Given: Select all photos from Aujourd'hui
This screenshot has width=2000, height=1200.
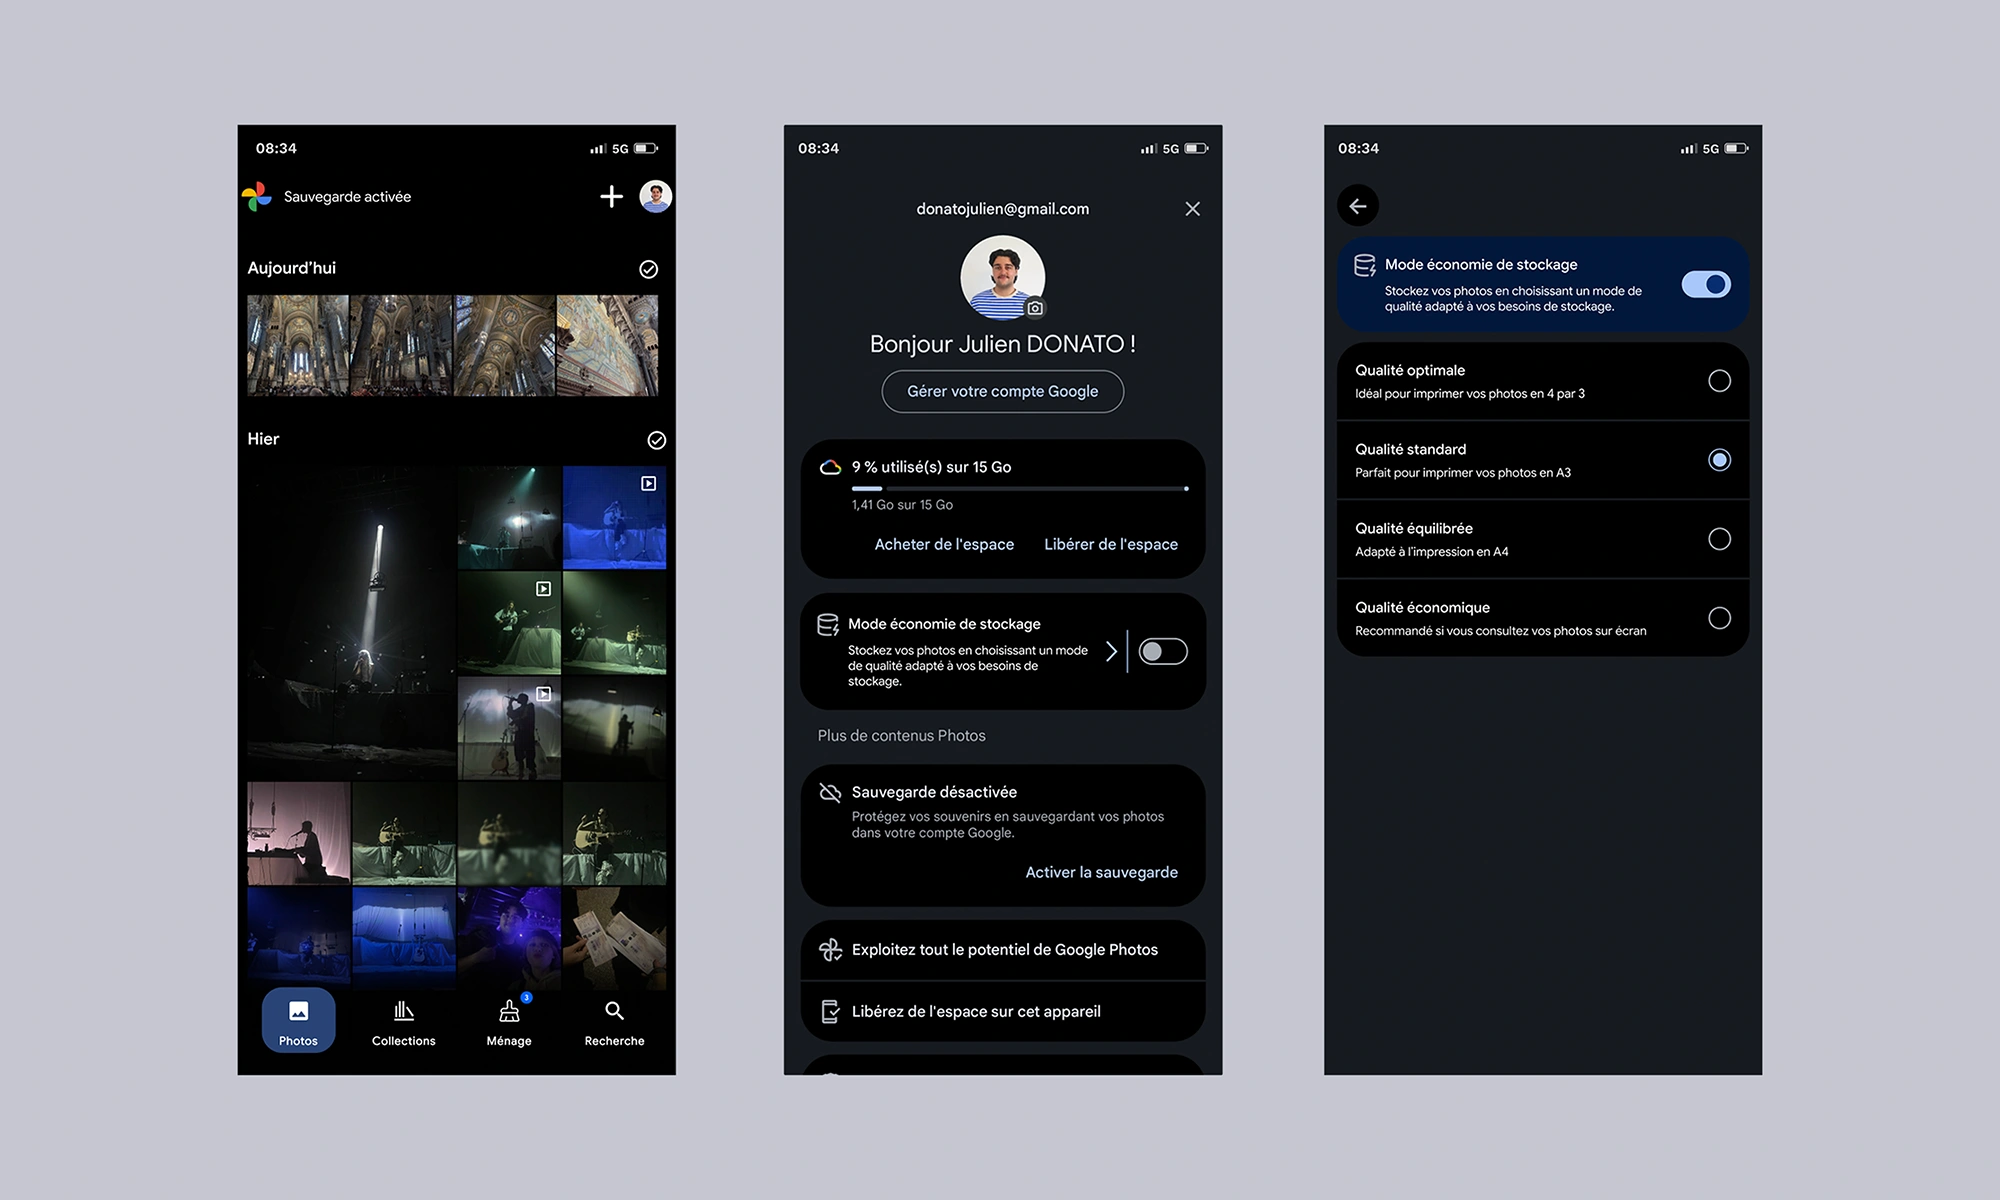Looking at the screenshot, I should coord(648,269).
